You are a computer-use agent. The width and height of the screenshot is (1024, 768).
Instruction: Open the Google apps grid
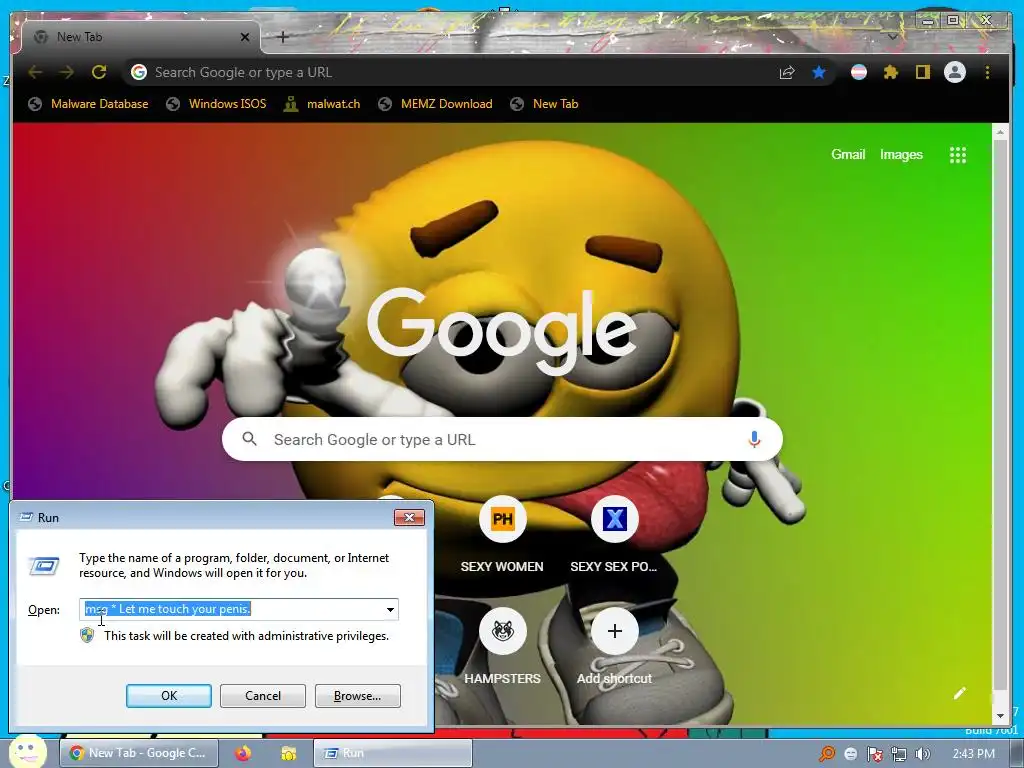click(957, 155)
